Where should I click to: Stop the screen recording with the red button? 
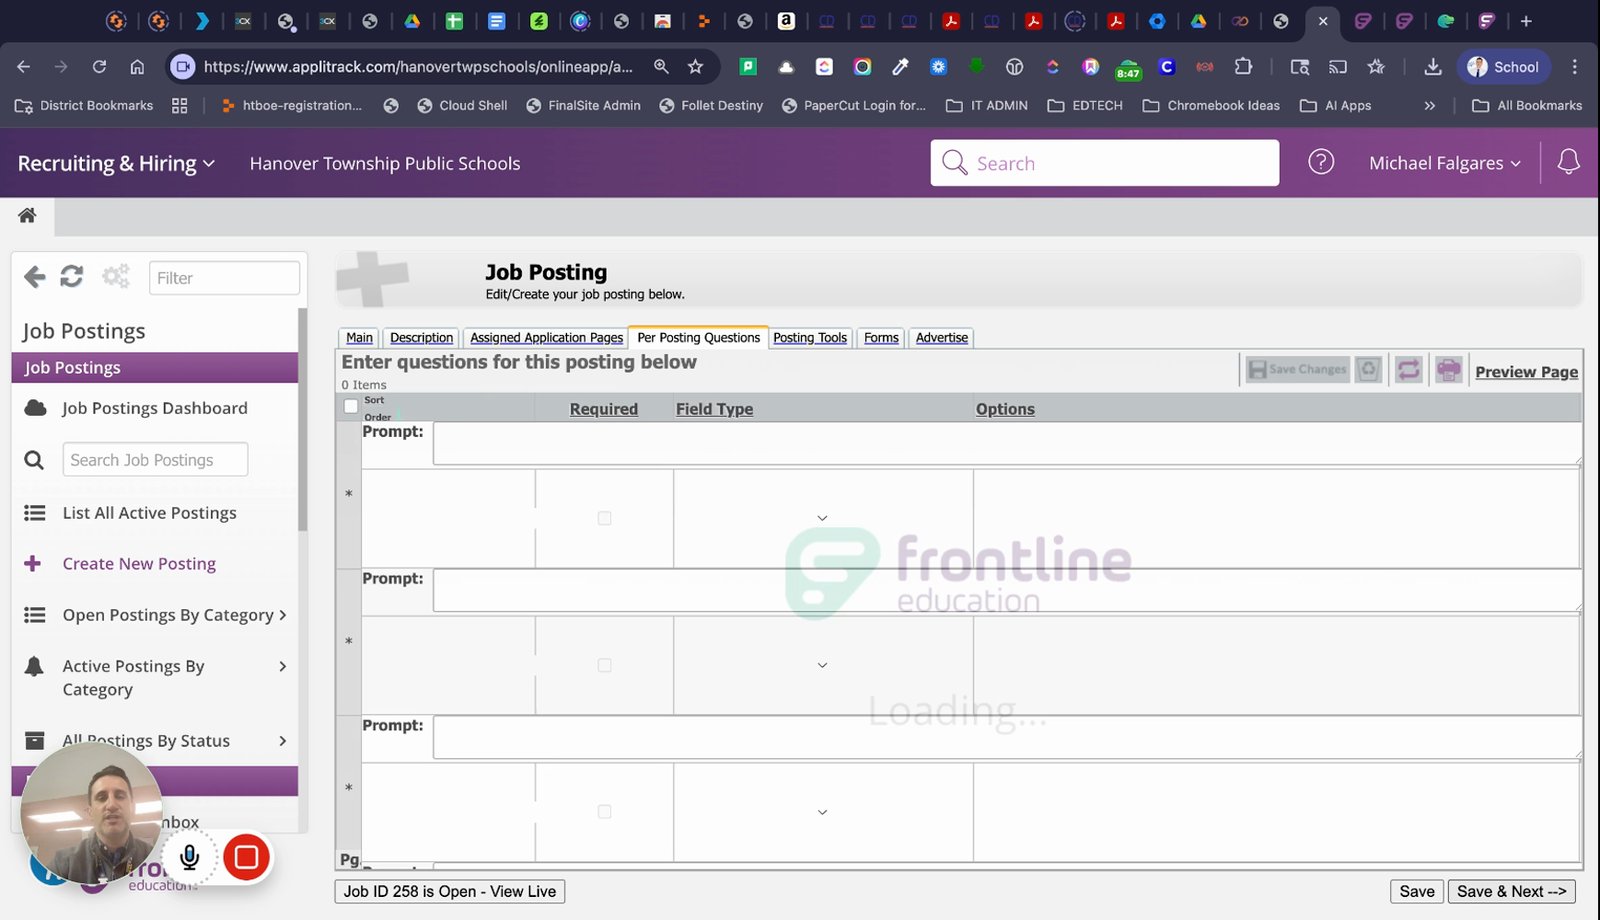coord(246,857)
